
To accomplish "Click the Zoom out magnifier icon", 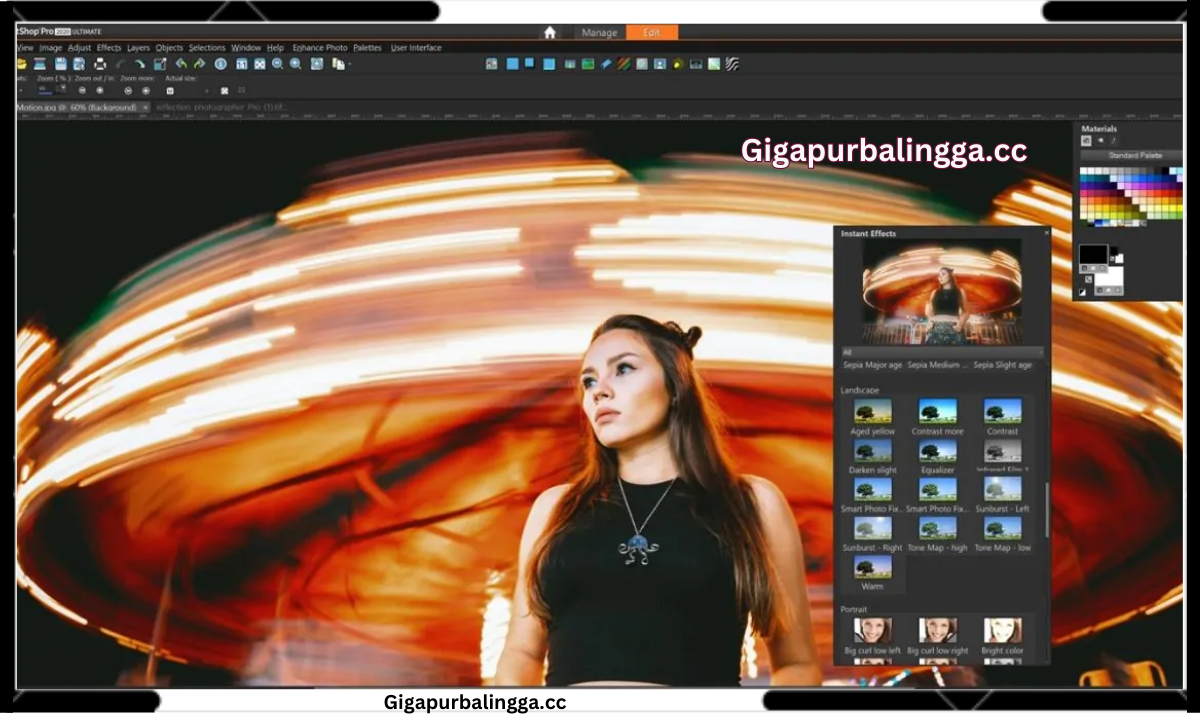I will pyautogui.click(x=277, y=64).
